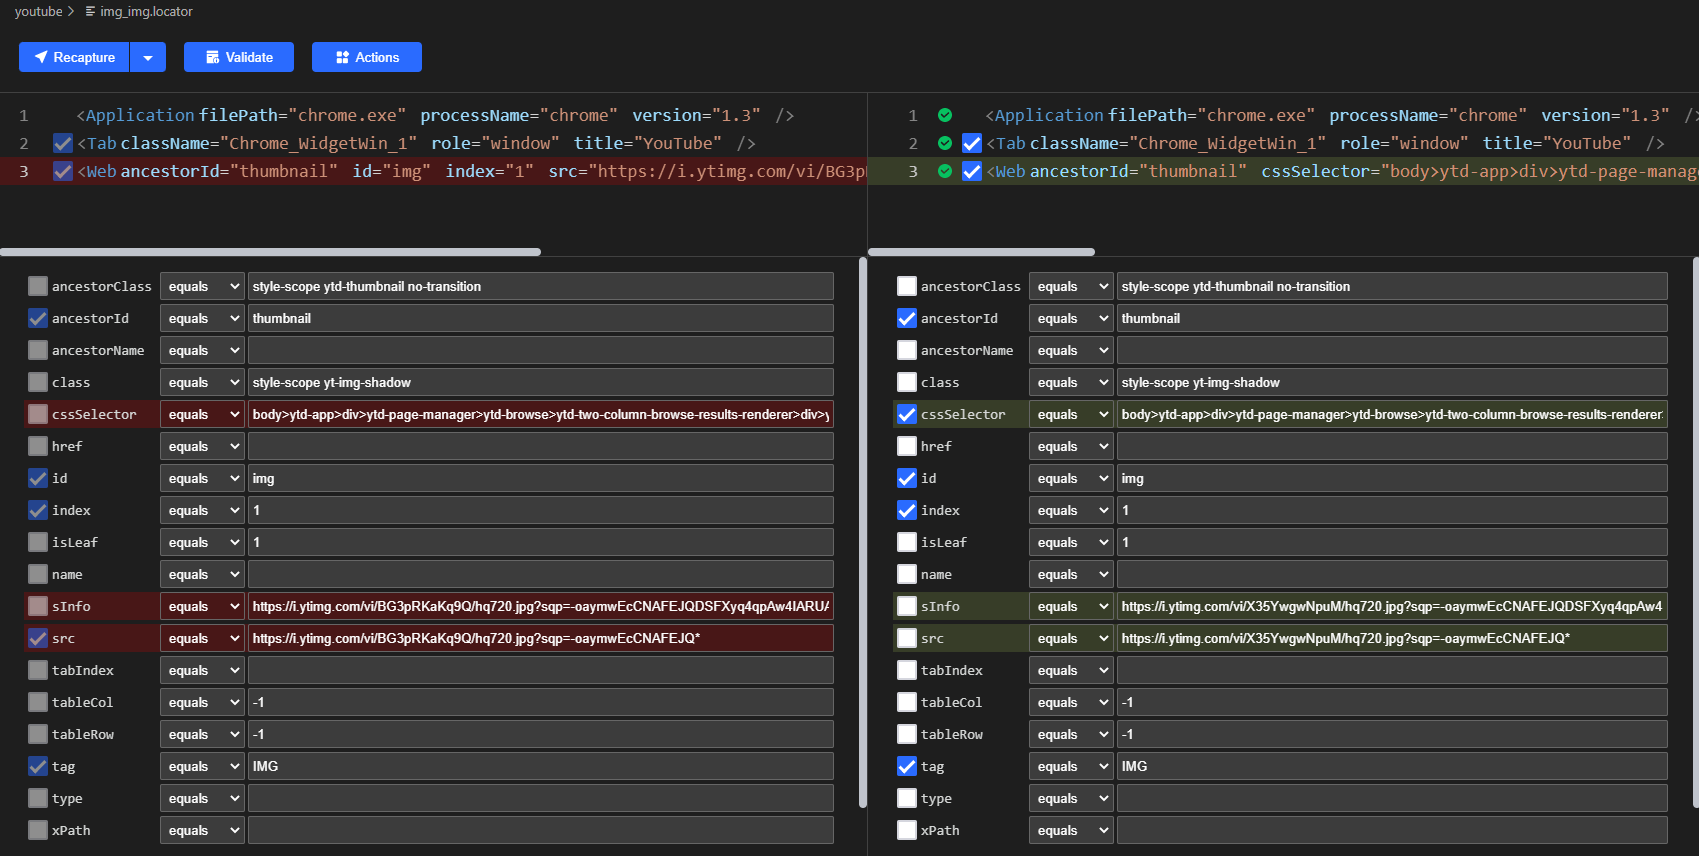Uncheck Tab line checkbox in left code editor
This screenshot has width=1699, height=856.
[x=63, y=143]
